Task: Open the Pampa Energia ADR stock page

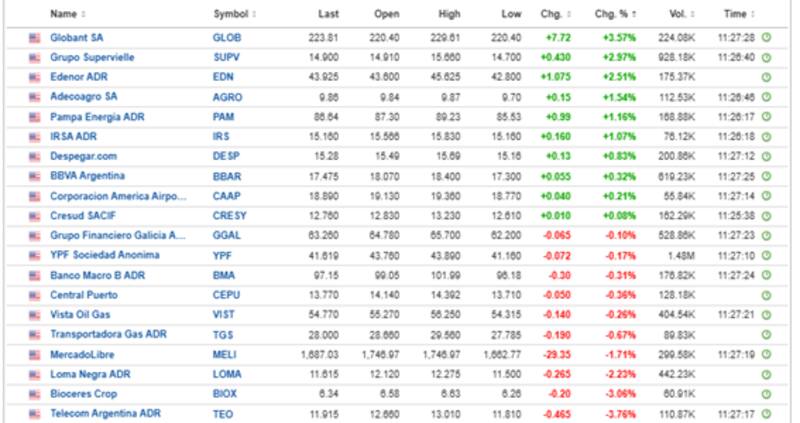Action: click(96, 117)
